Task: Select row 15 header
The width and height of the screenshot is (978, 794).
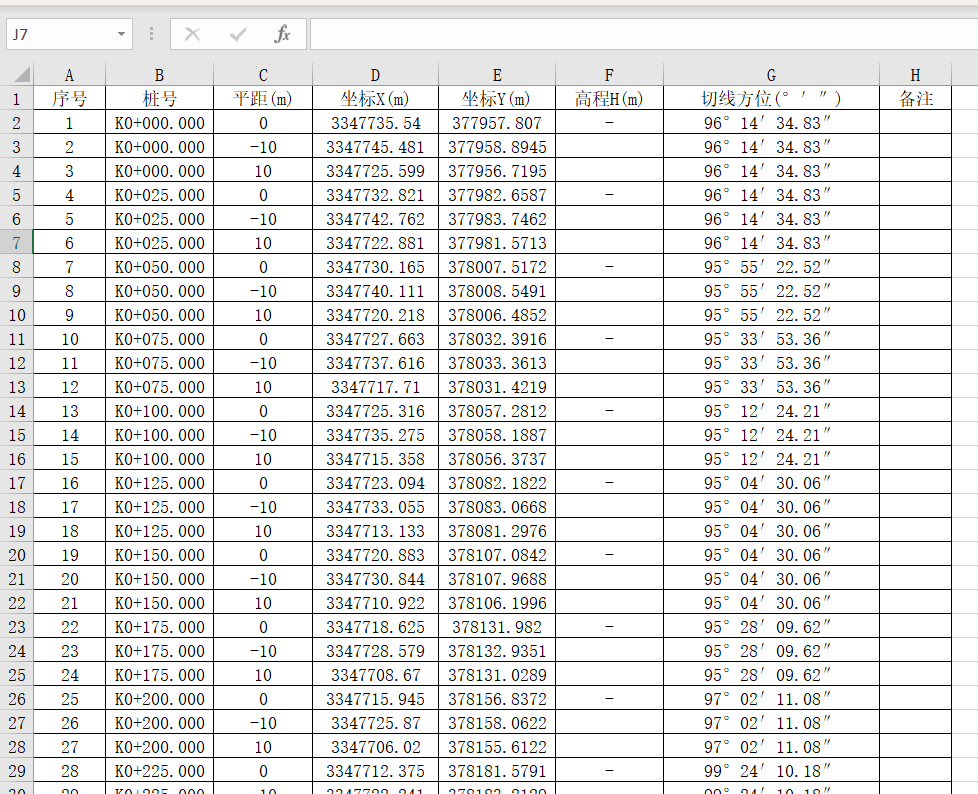Action: point(16,435)
